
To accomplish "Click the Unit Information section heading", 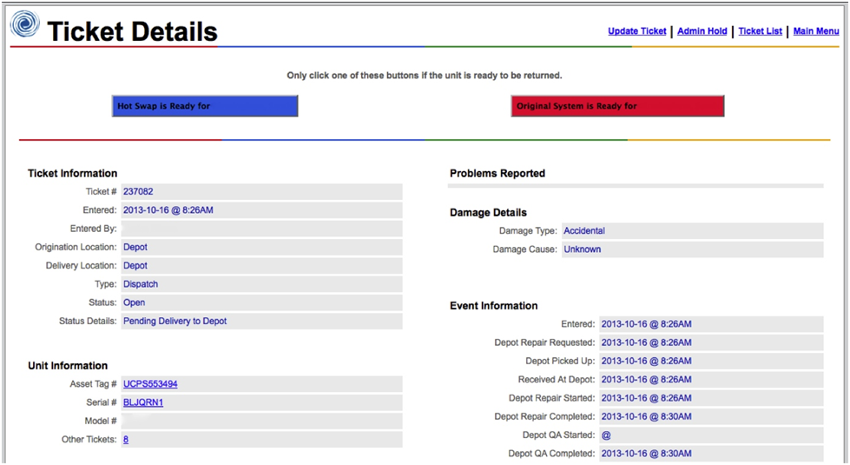I will coord(68,366).
